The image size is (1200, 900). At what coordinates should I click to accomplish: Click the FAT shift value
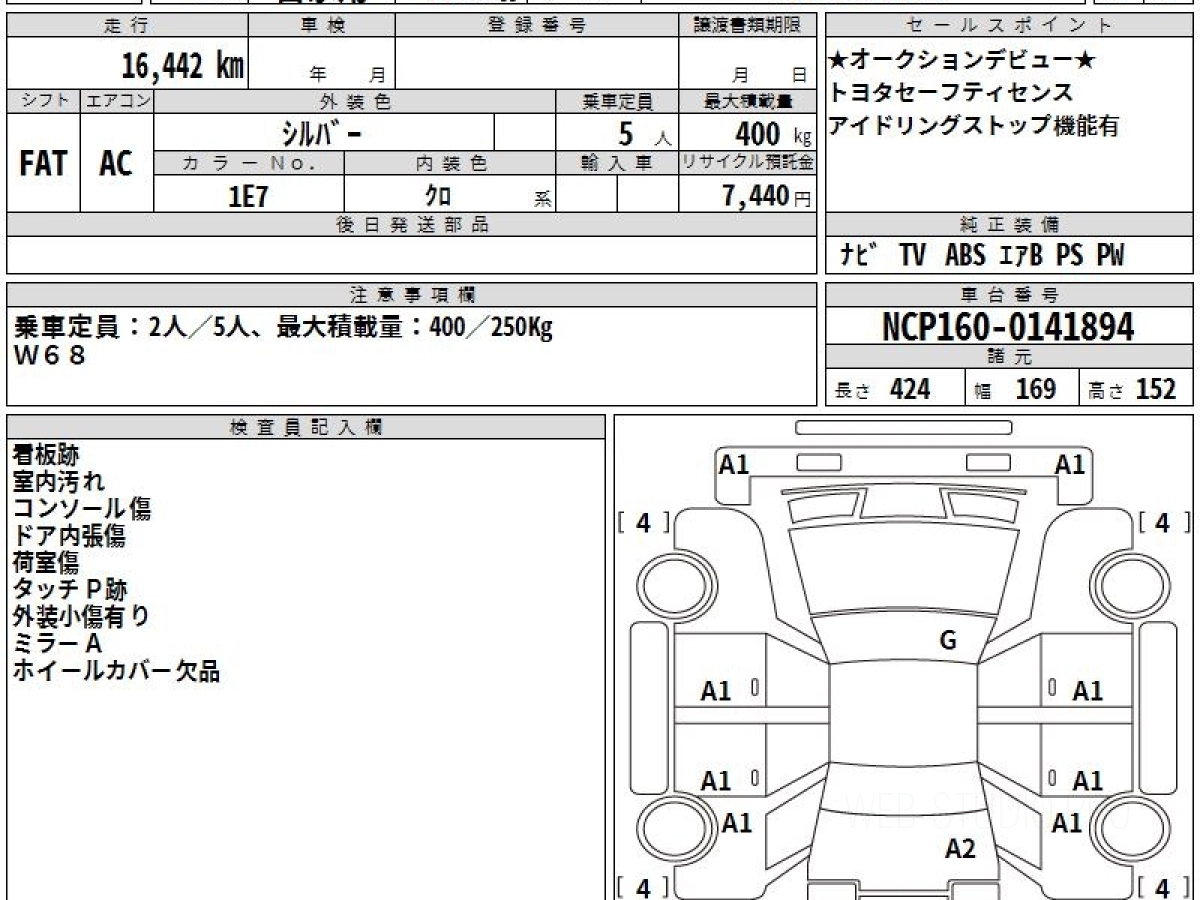(x=43, y=164)
